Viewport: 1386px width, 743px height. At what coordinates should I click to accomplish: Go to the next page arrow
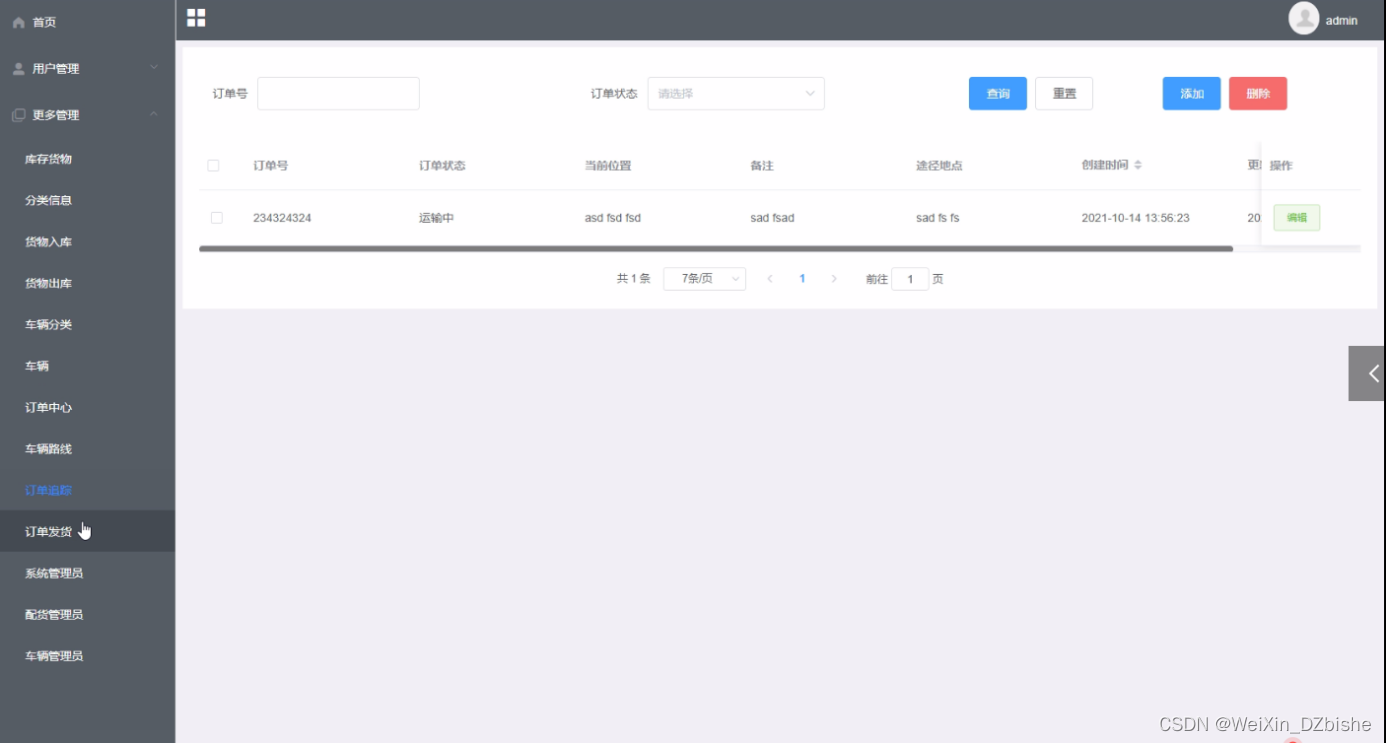[834, 279]
